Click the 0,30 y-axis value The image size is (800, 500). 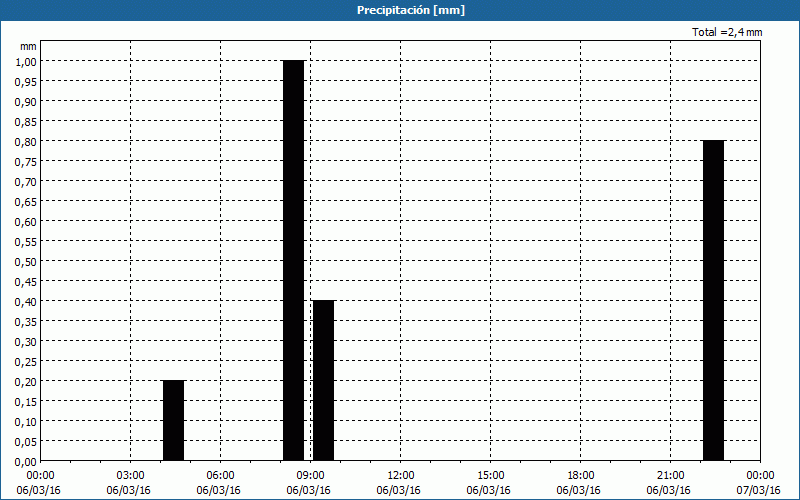point(25,342)
